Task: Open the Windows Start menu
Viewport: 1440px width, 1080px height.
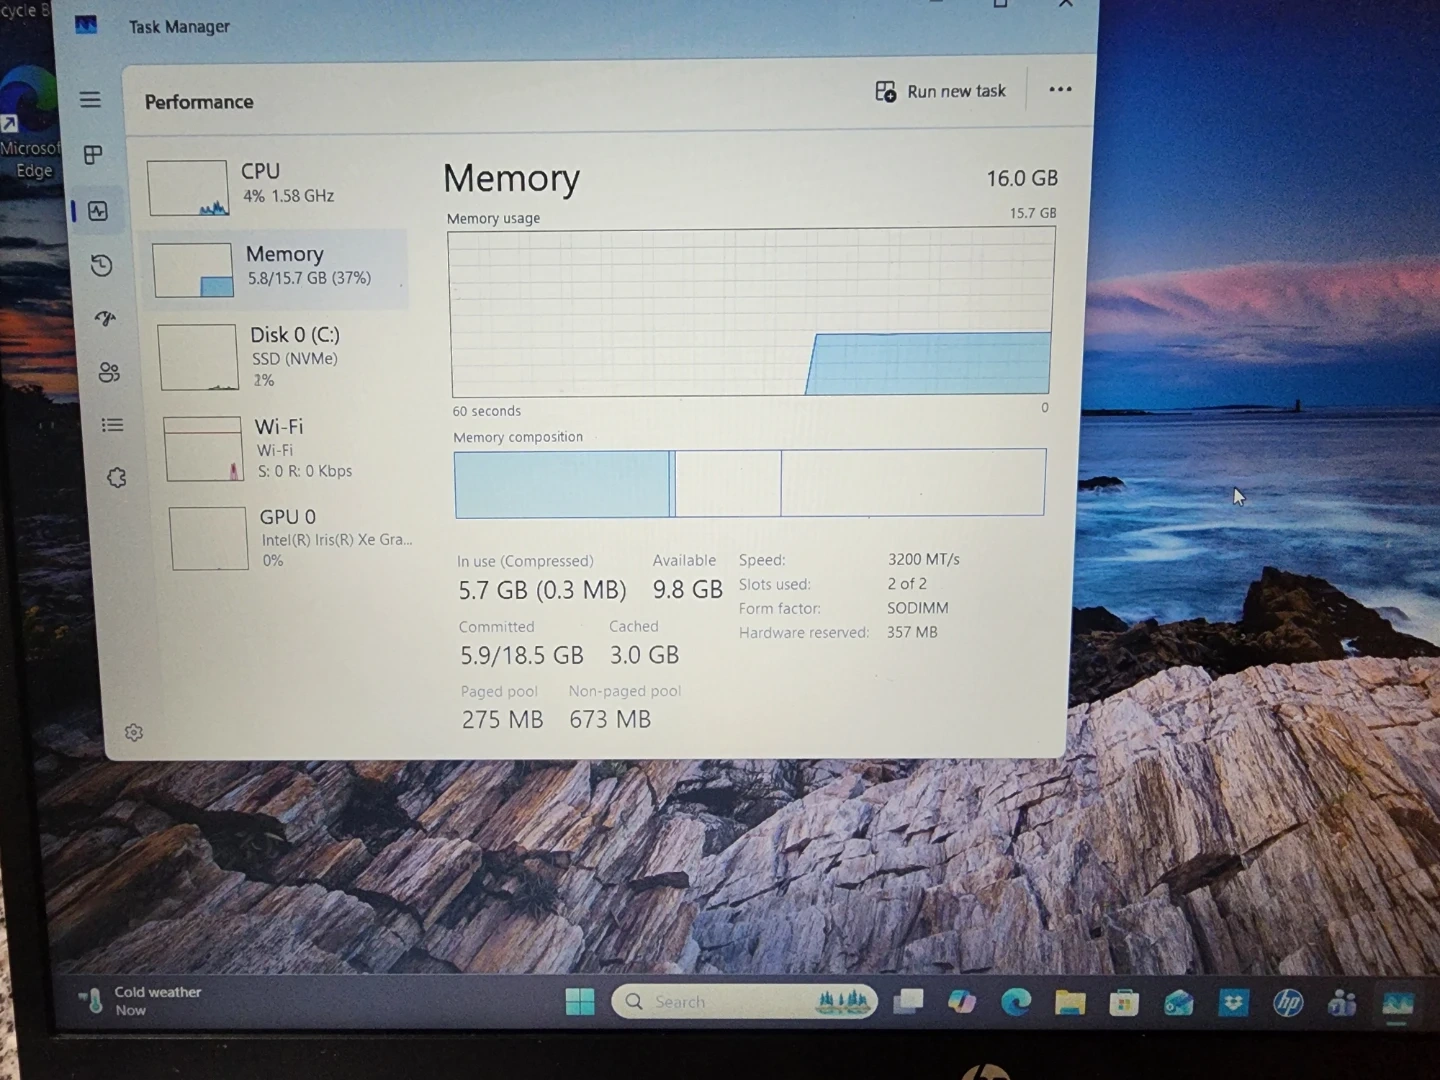Action: pyautogui.click(x=579, y=1001)
